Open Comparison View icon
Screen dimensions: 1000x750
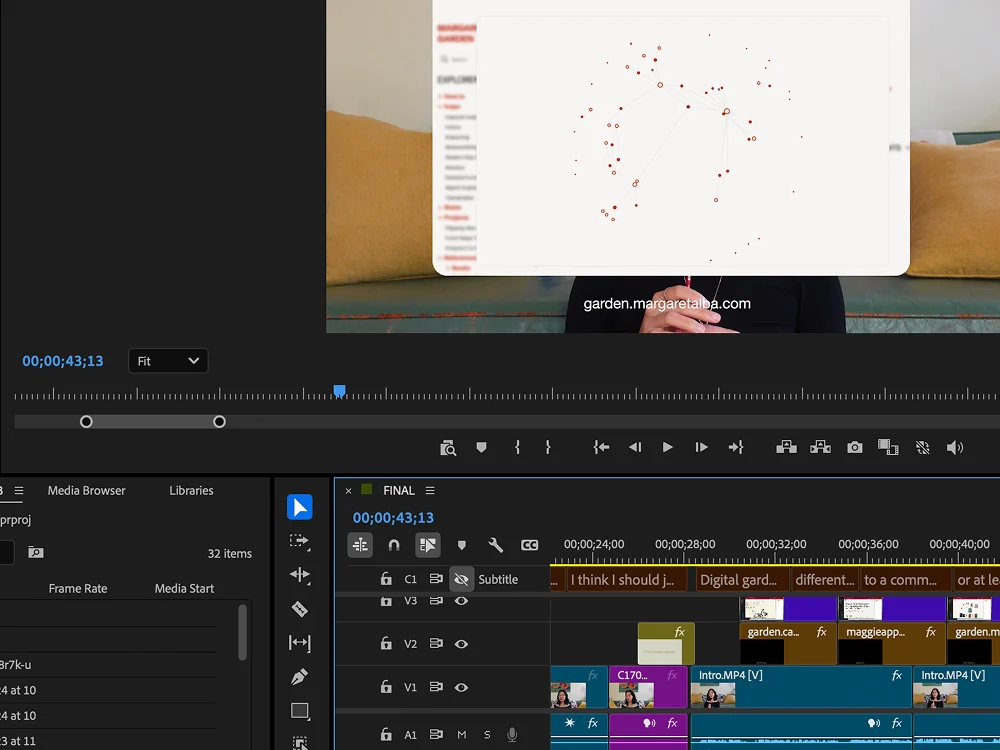888,447
